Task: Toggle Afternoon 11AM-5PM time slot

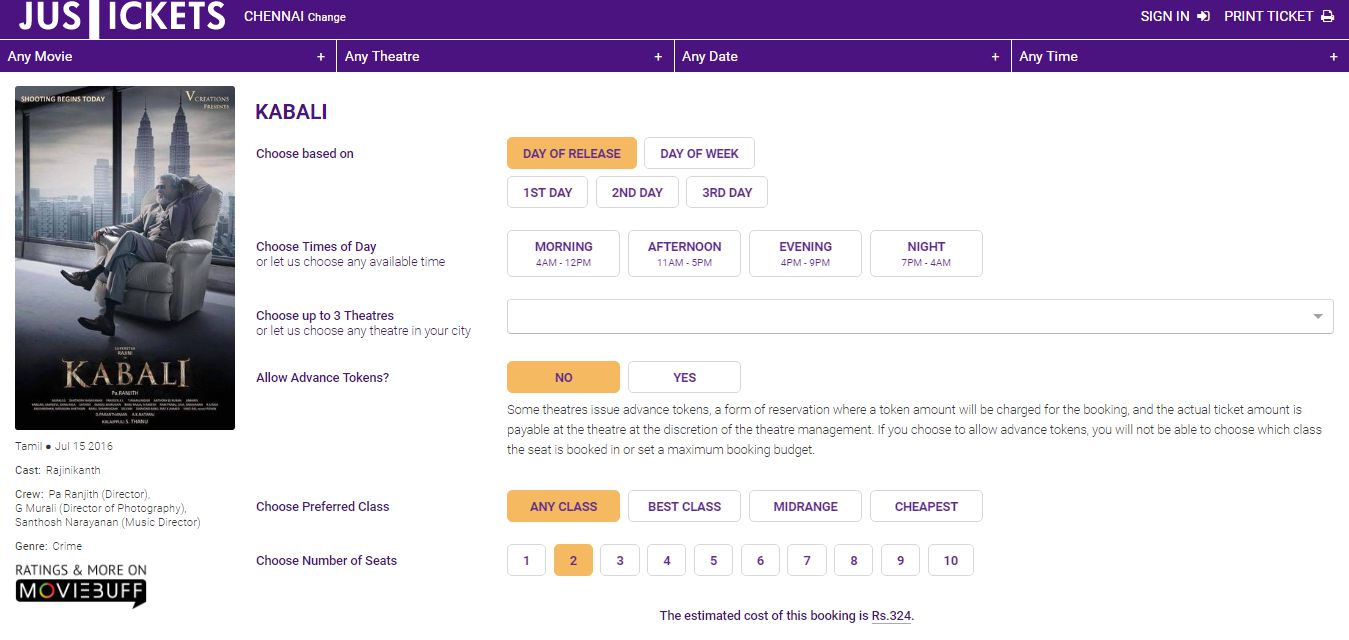Action: tap(684, 253)
